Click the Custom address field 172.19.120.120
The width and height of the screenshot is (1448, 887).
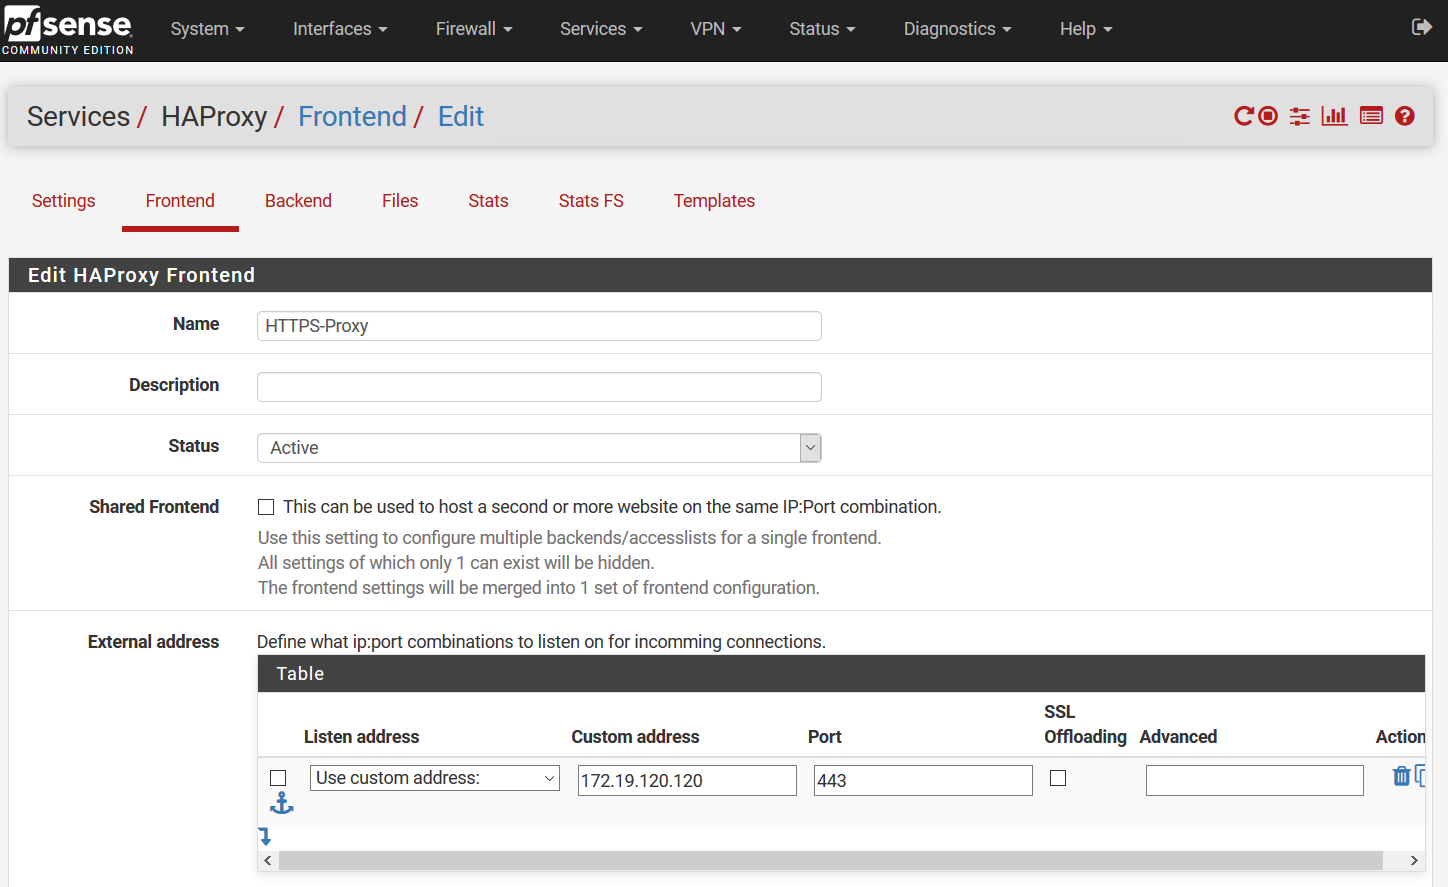(x=687, y=780)
